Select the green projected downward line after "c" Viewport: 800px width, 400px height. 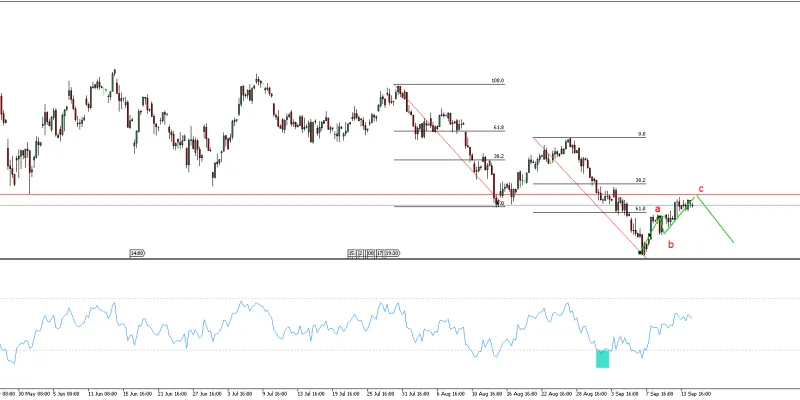pos(715,219)
